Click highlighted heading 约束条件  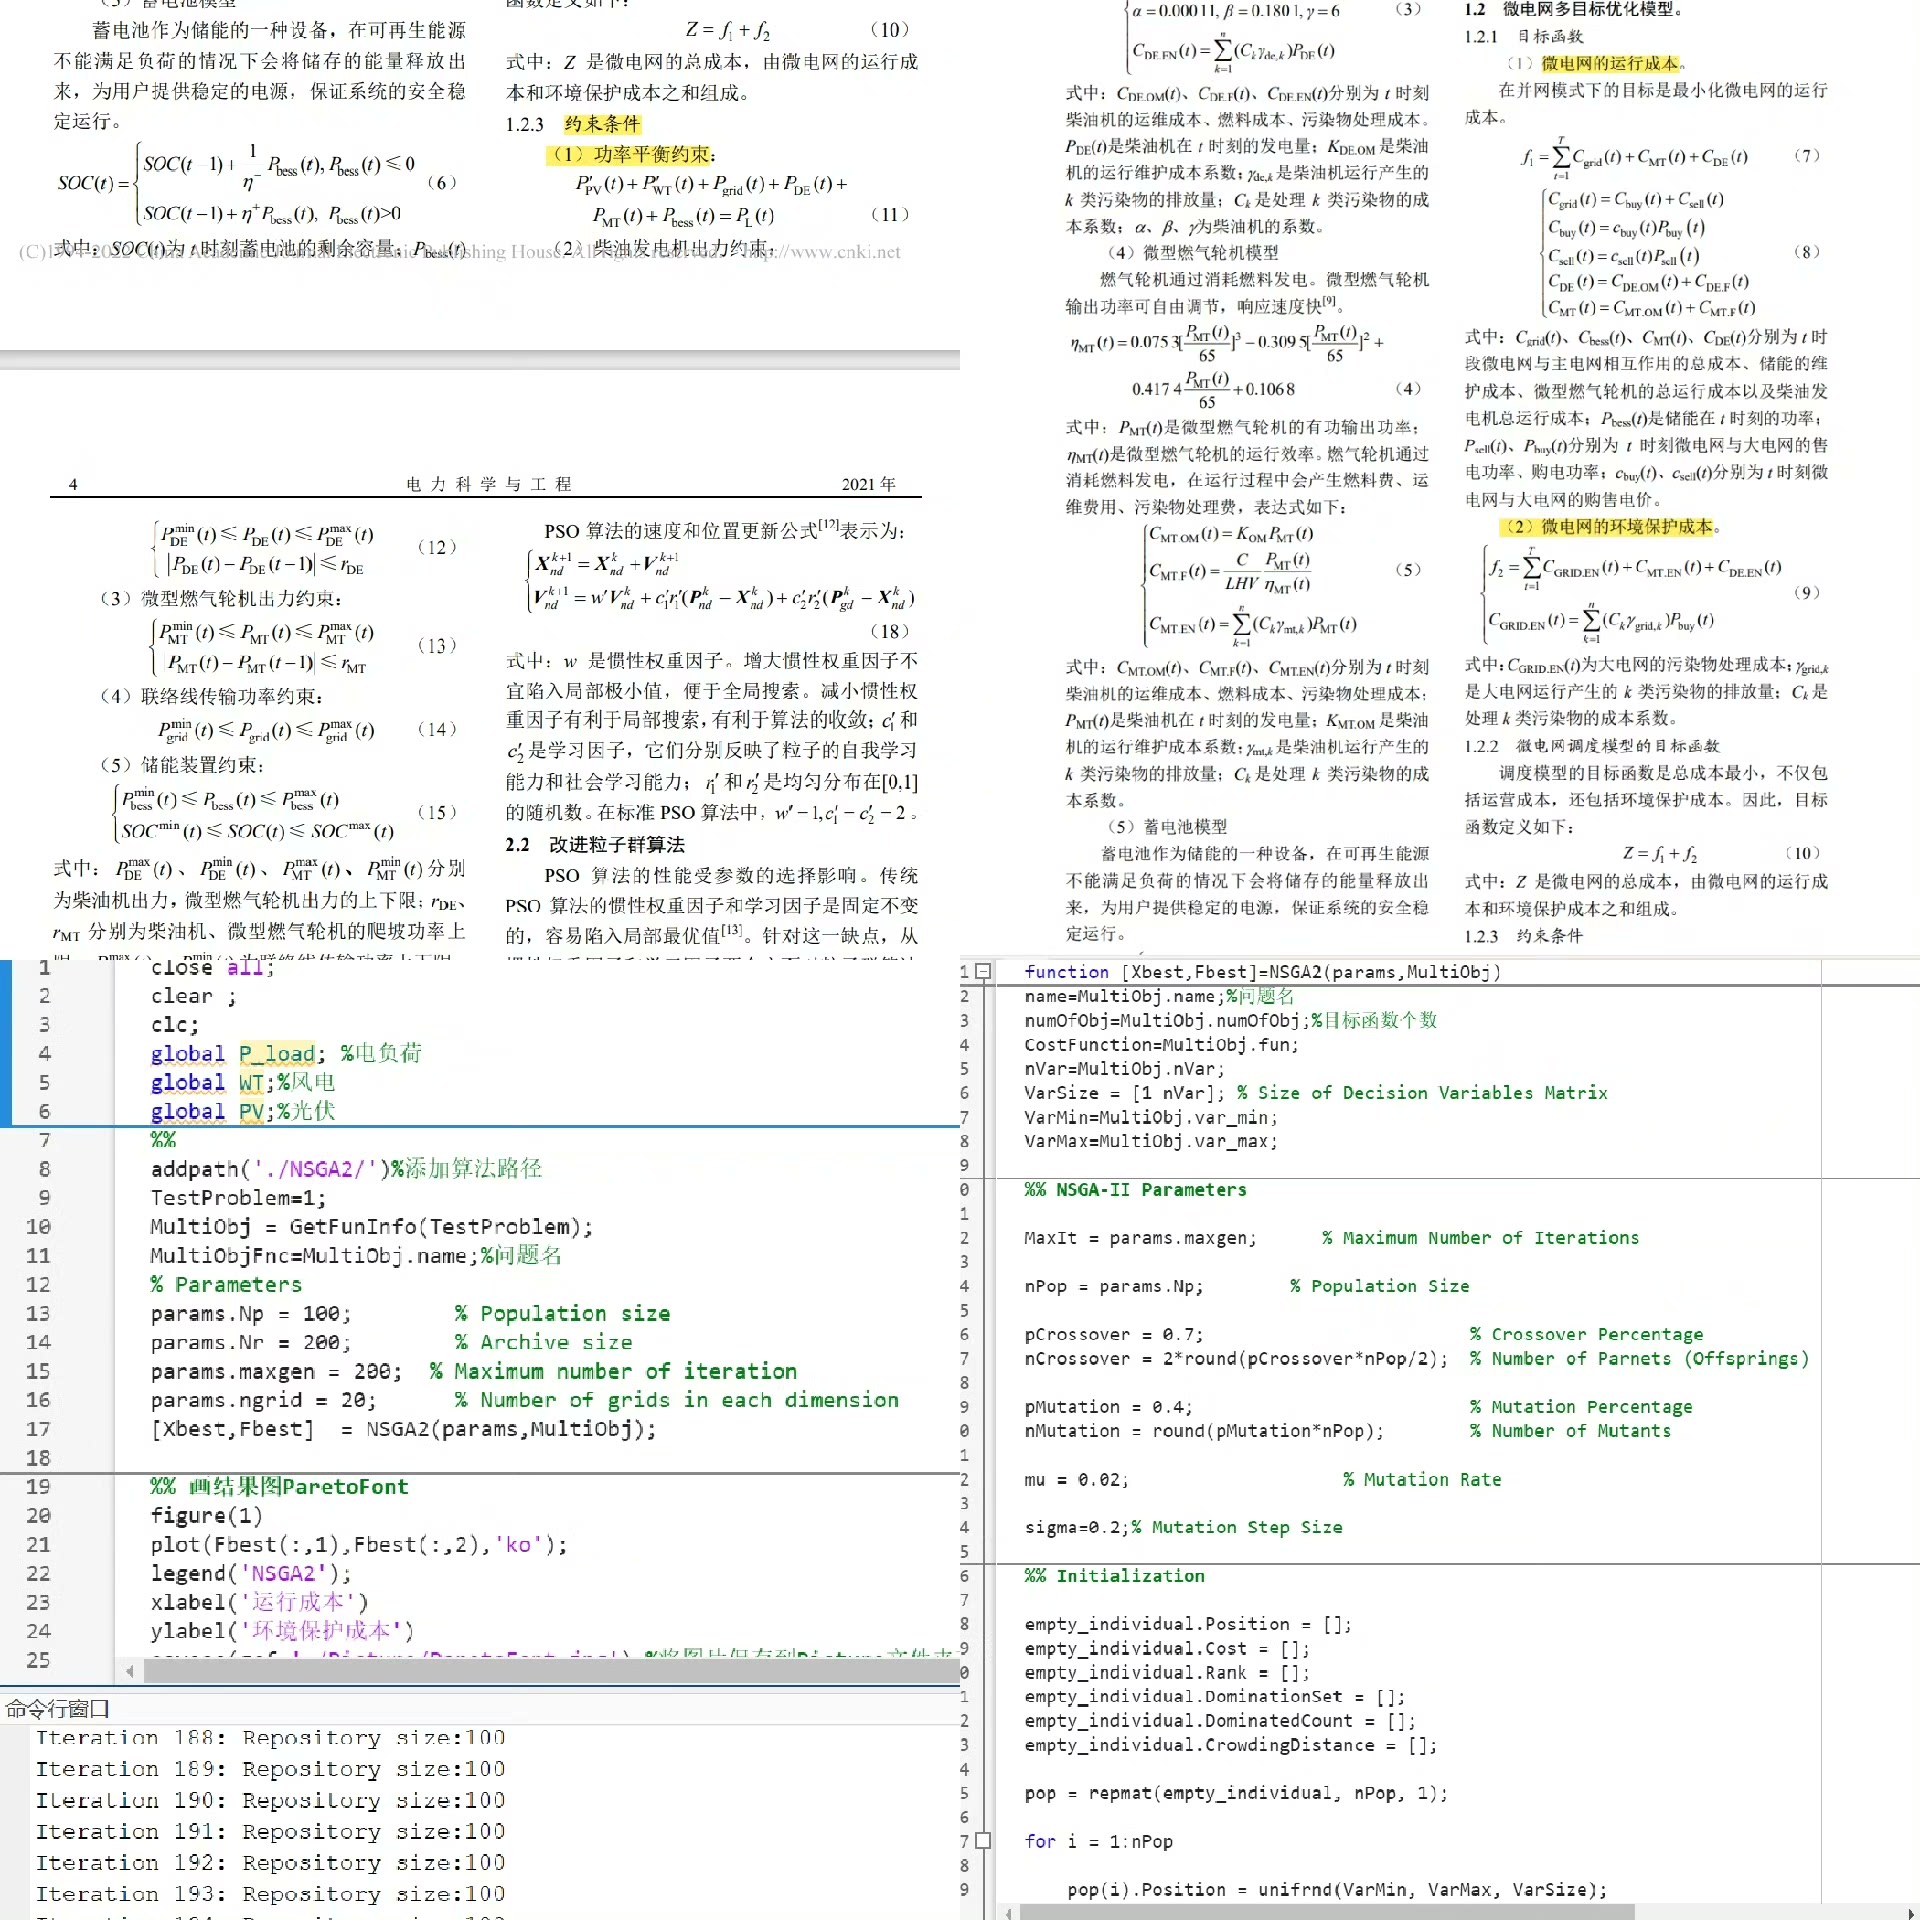pos(601,124)
